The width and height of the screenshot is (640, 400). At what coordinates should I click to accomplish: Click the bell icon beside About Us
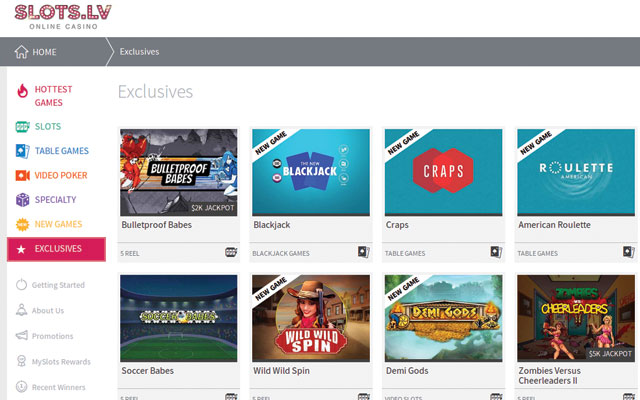pos(21,310)
